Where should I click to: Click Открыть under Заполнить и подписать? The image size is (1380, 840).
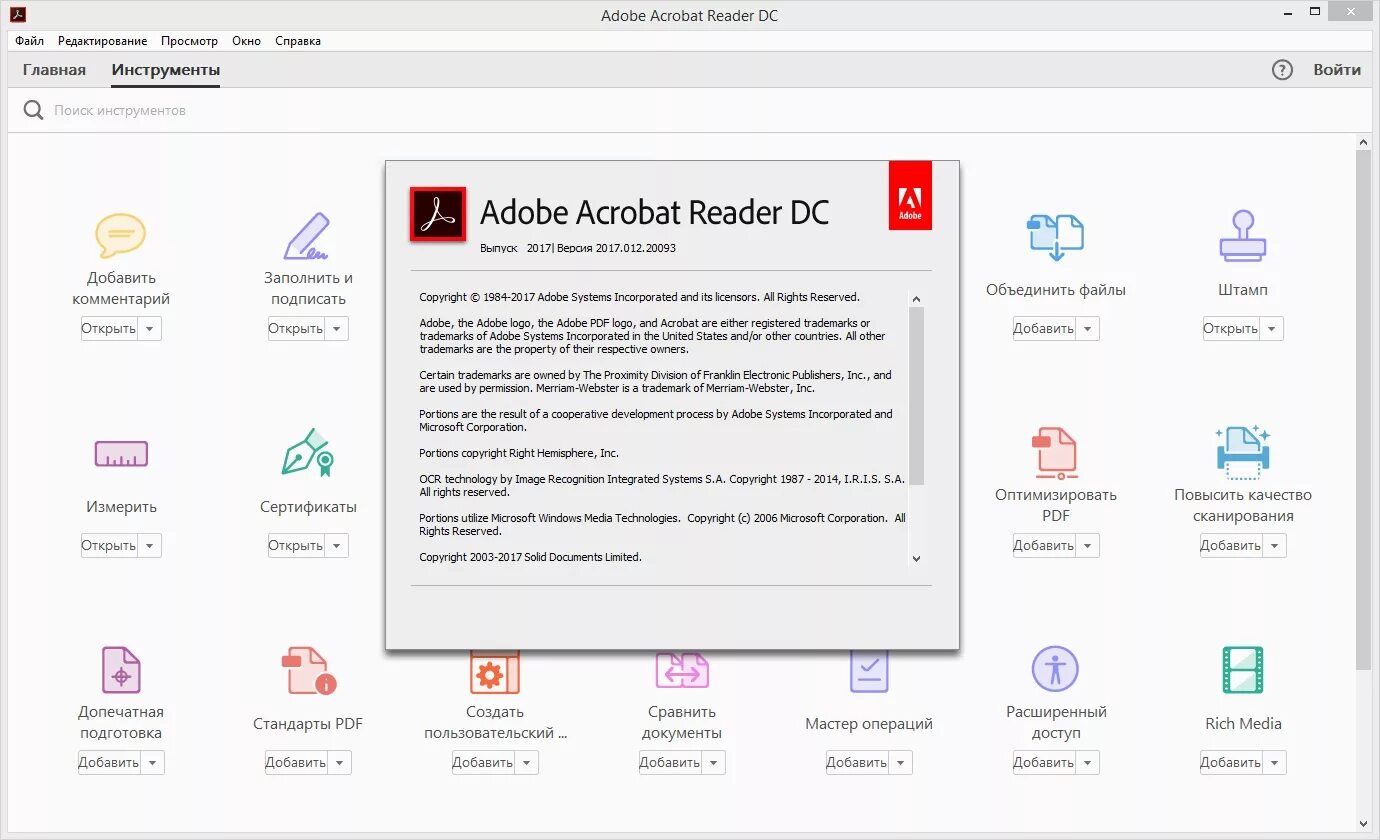(296, 328)
